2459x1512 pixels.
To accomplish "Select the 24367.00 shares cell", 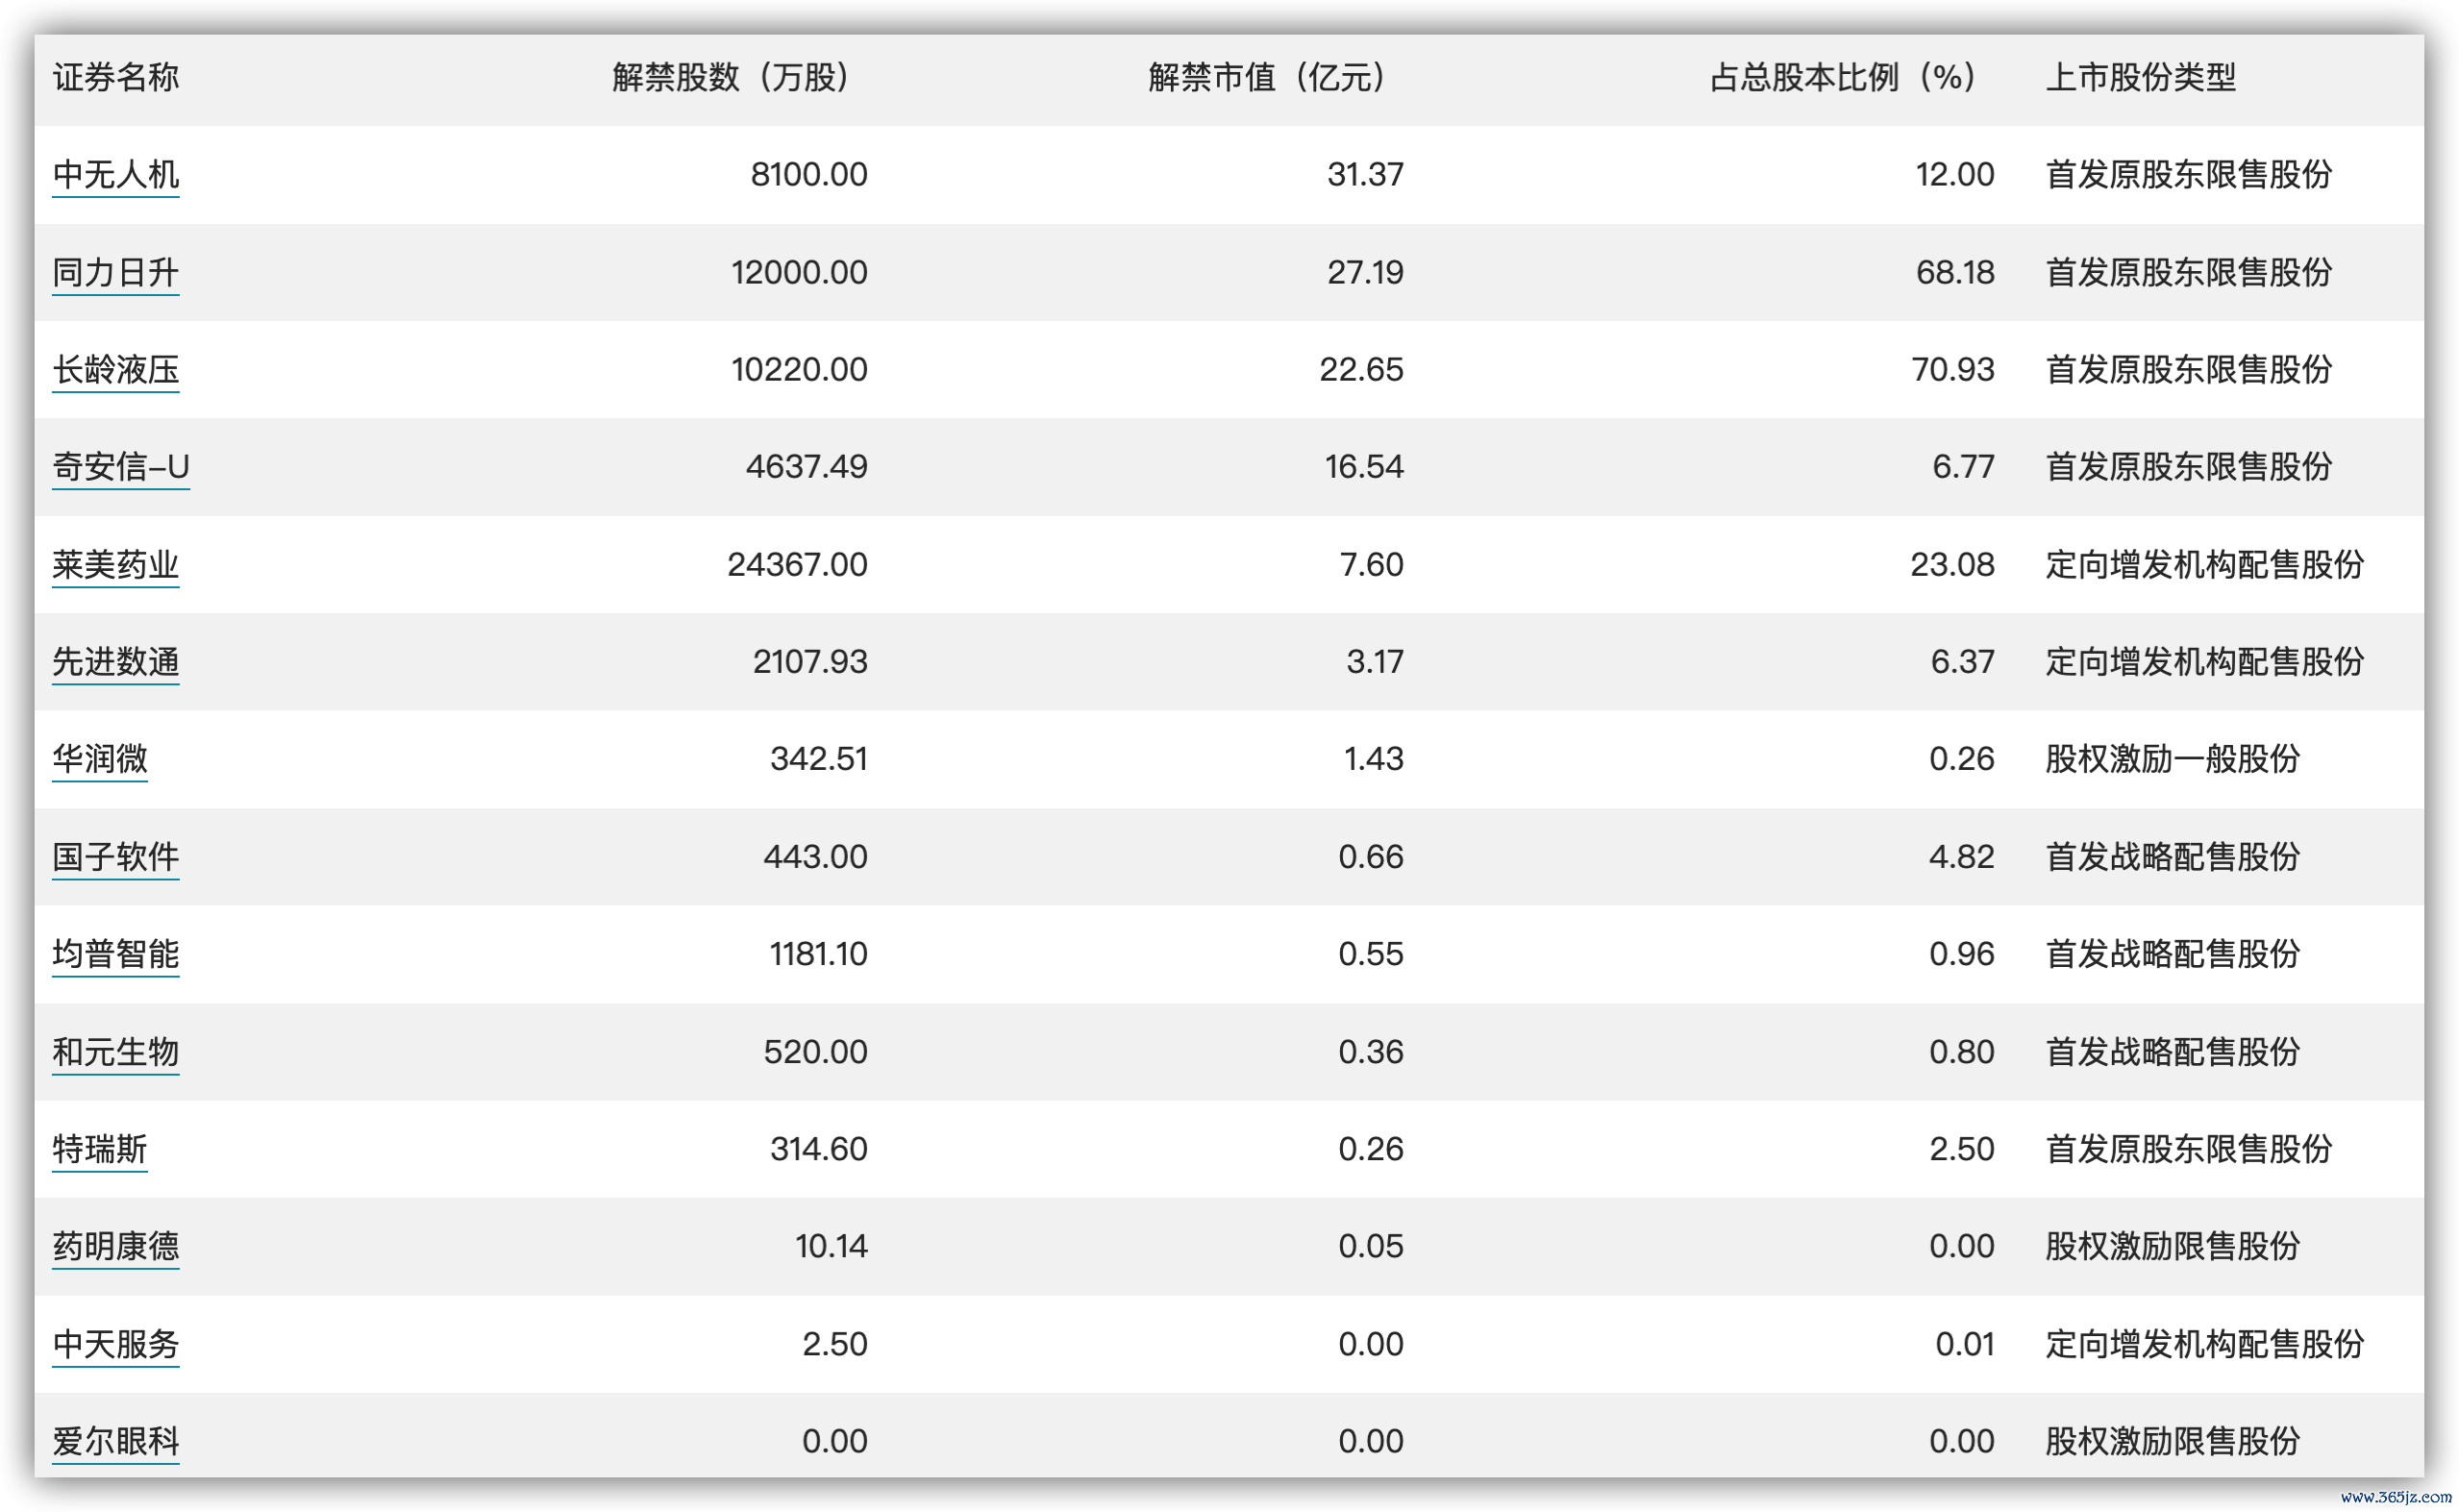I will (797, 565).
